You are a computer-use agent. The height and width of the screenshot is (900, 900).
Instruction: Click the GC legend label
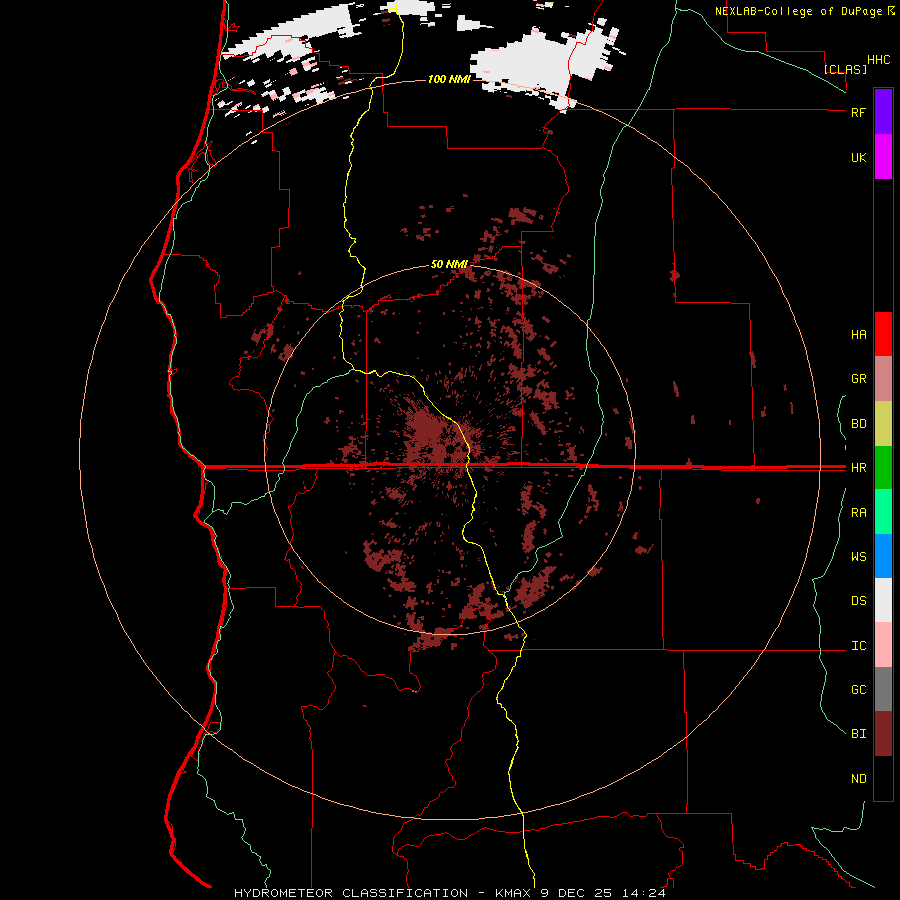[x=858, y=690]
